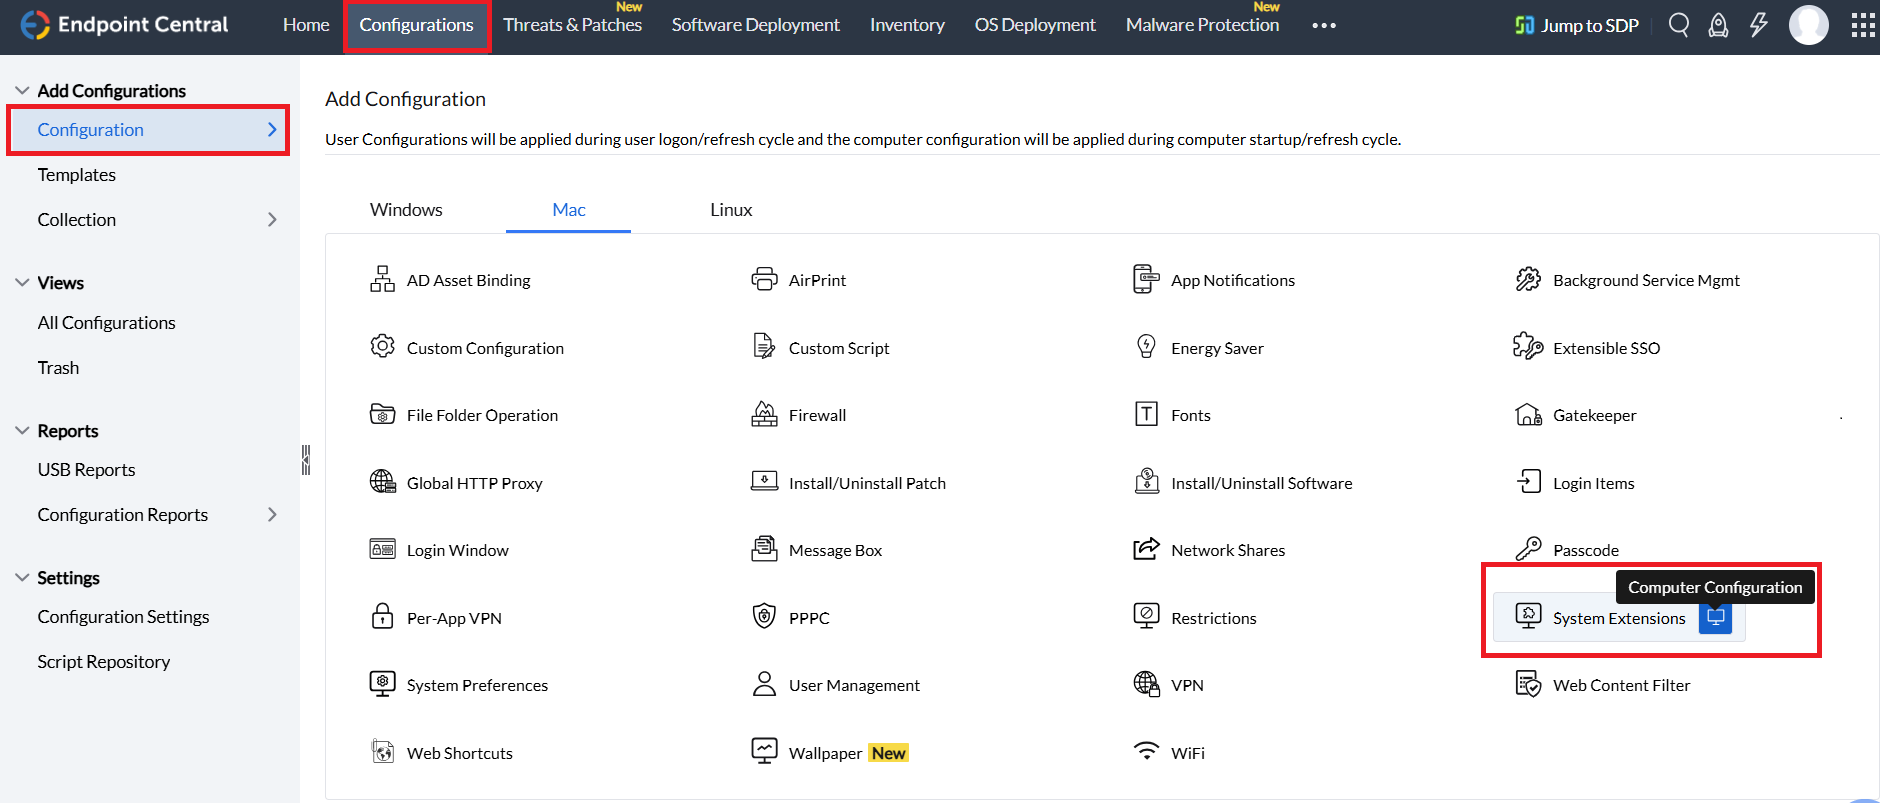Click Computer Configuration button beside System Extensions
1880x803 pixels.
coord(1715,618)
